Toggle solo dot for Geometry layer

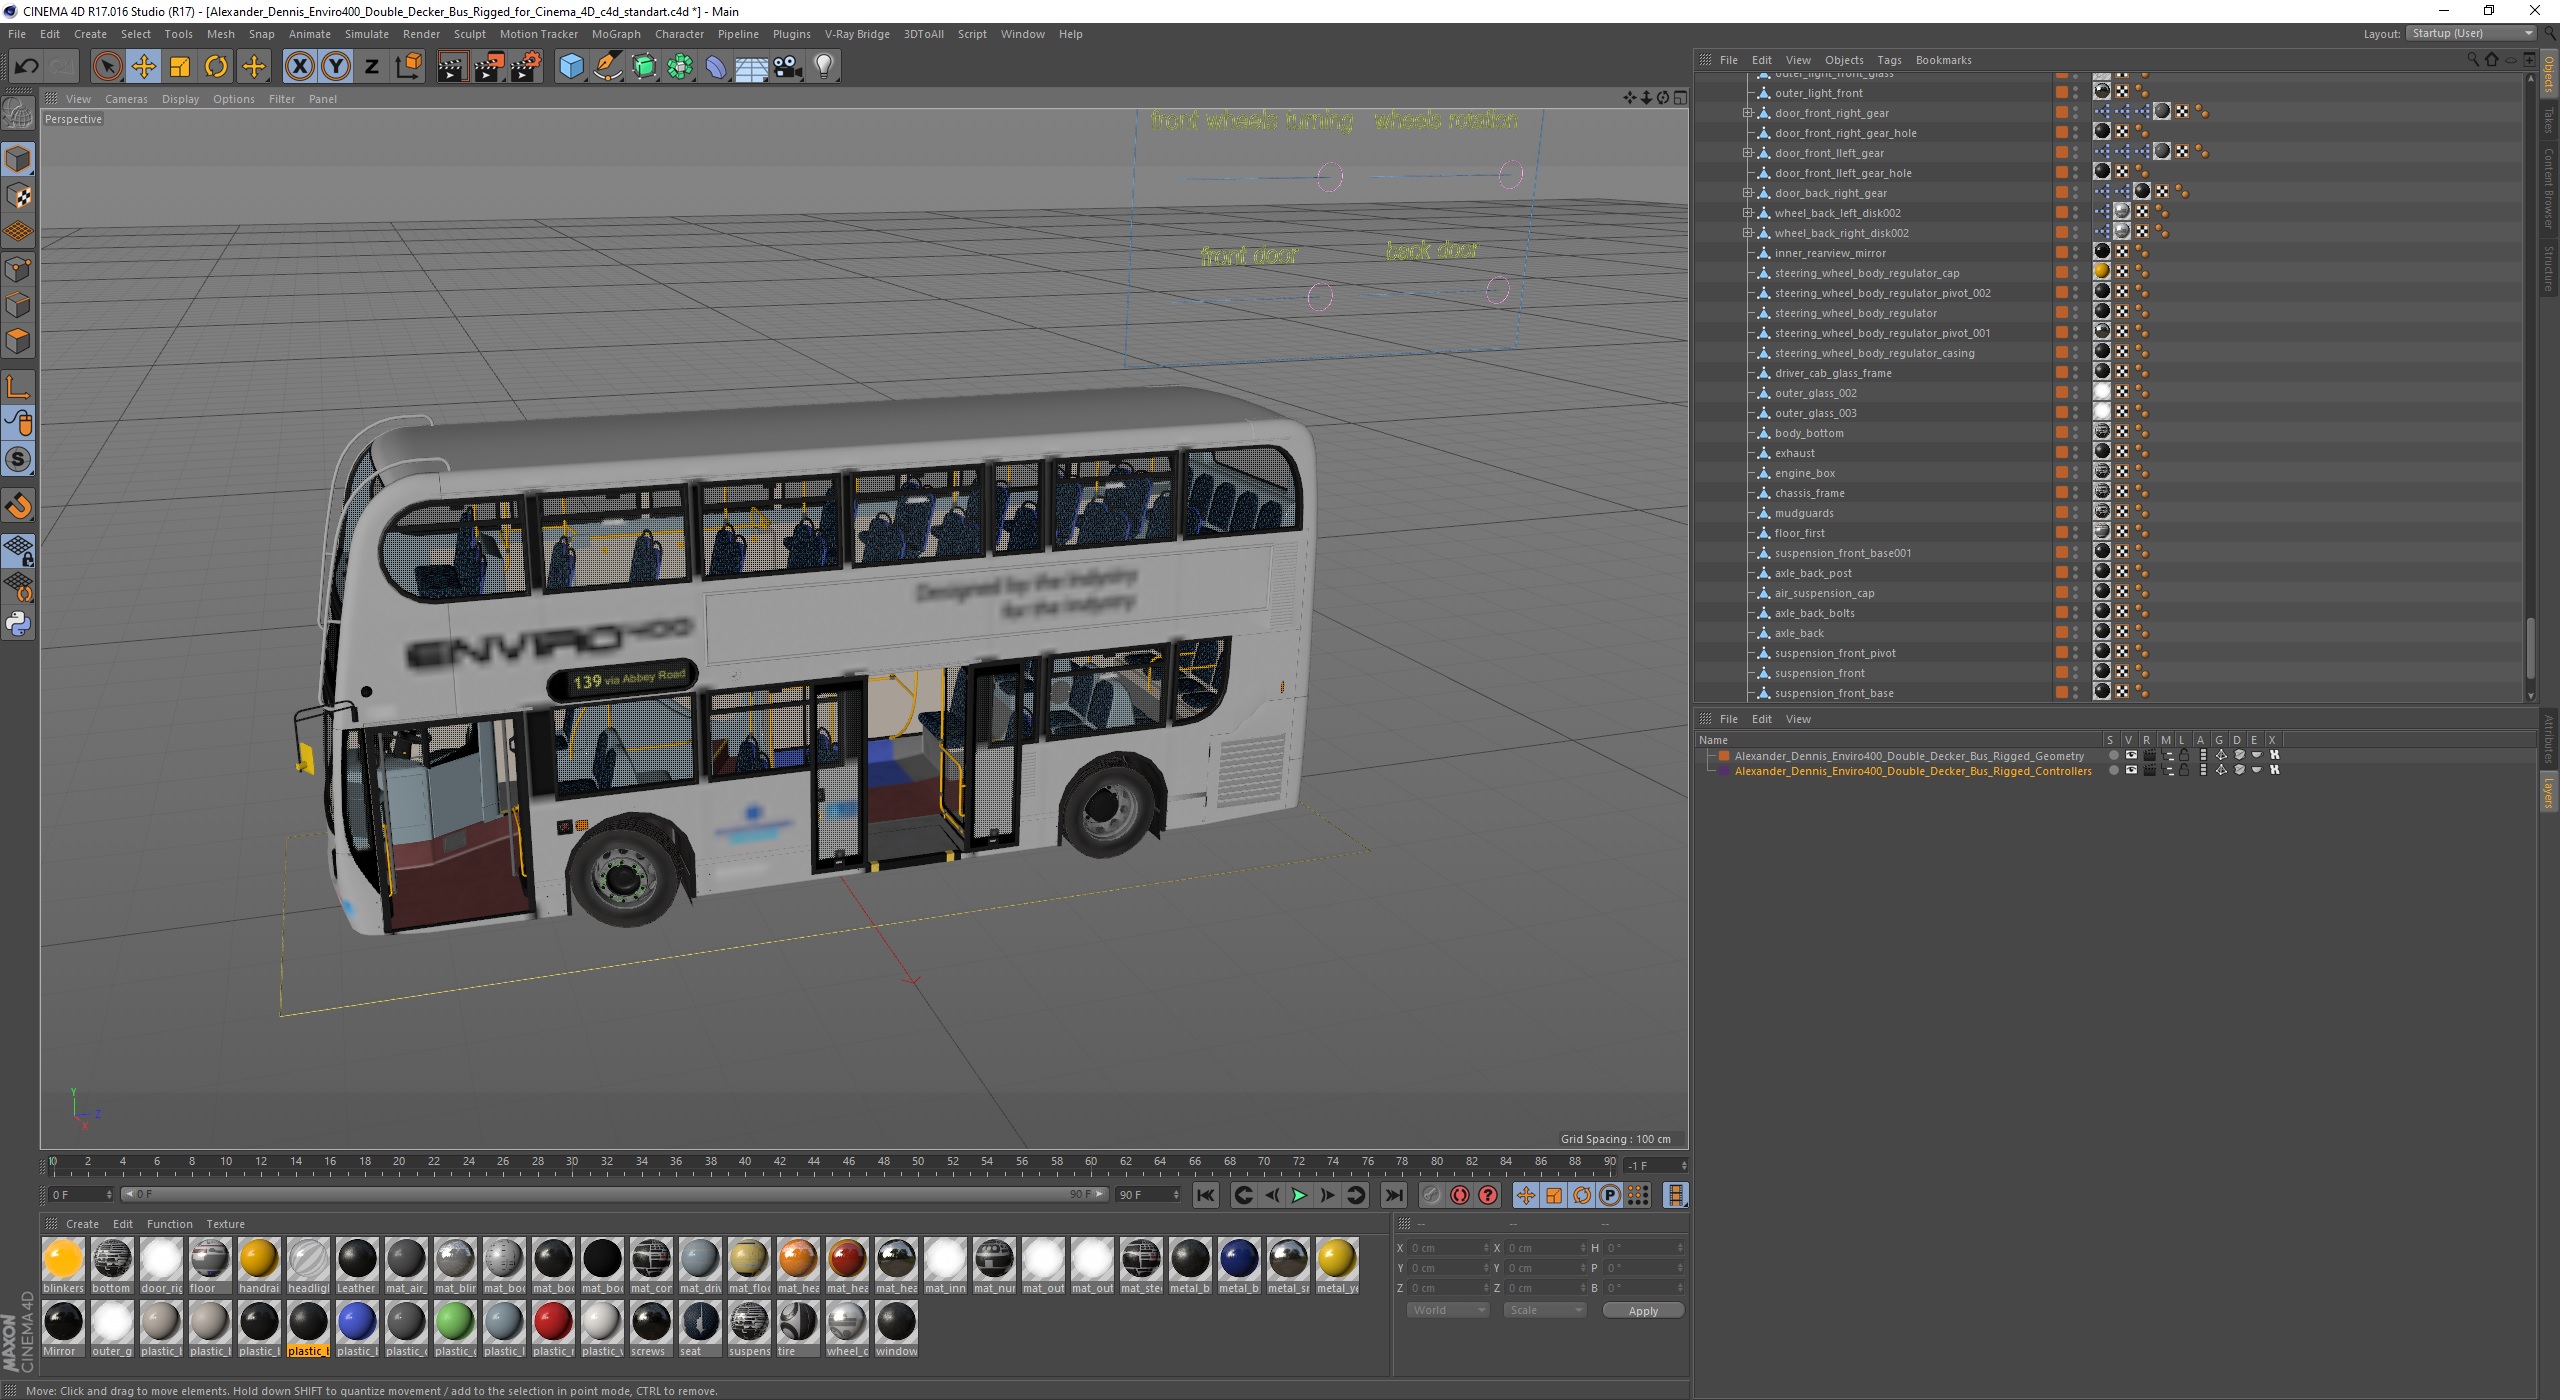tap(2113, 756)
